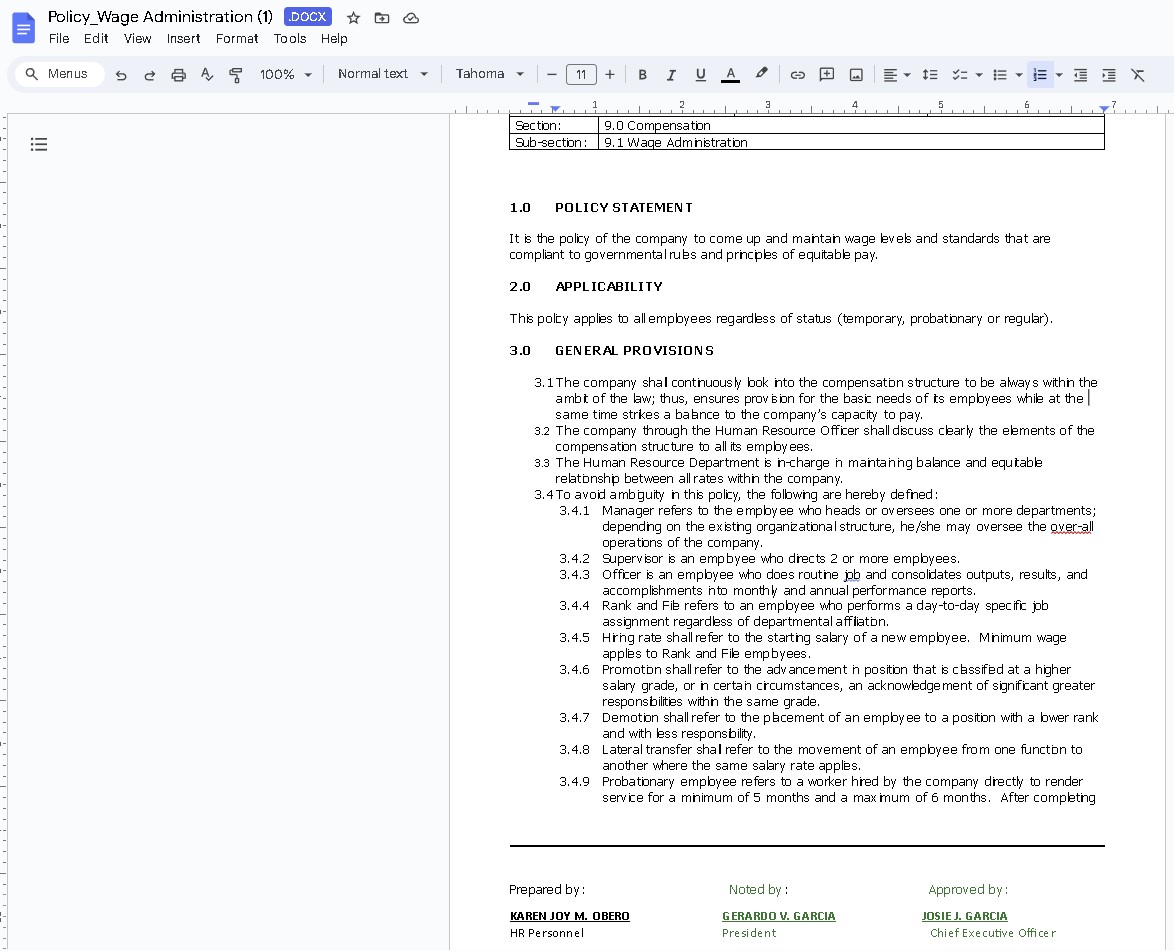Open the text color picker
This screenshot has height=951, width=1174.
point(731,75)
